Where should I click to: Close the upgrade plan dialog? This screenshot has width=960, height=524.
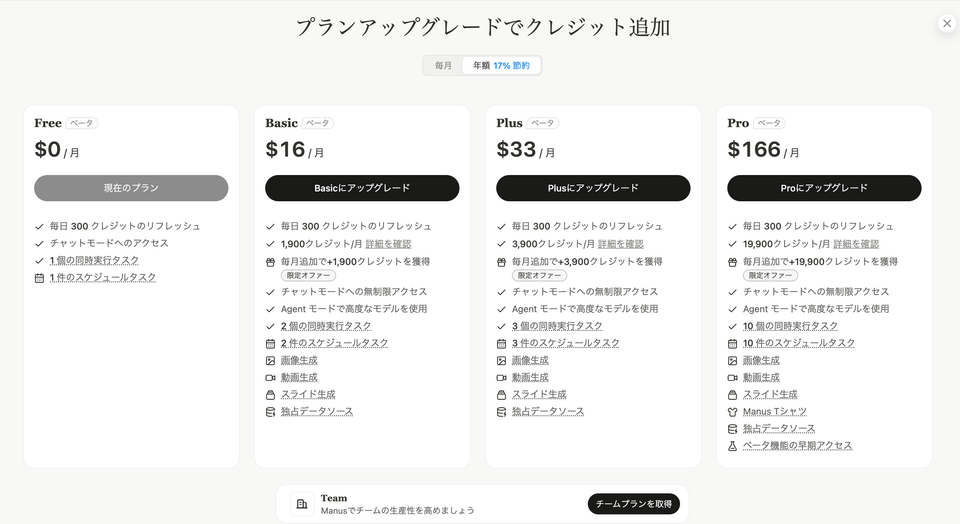click(x=946, y=24)
